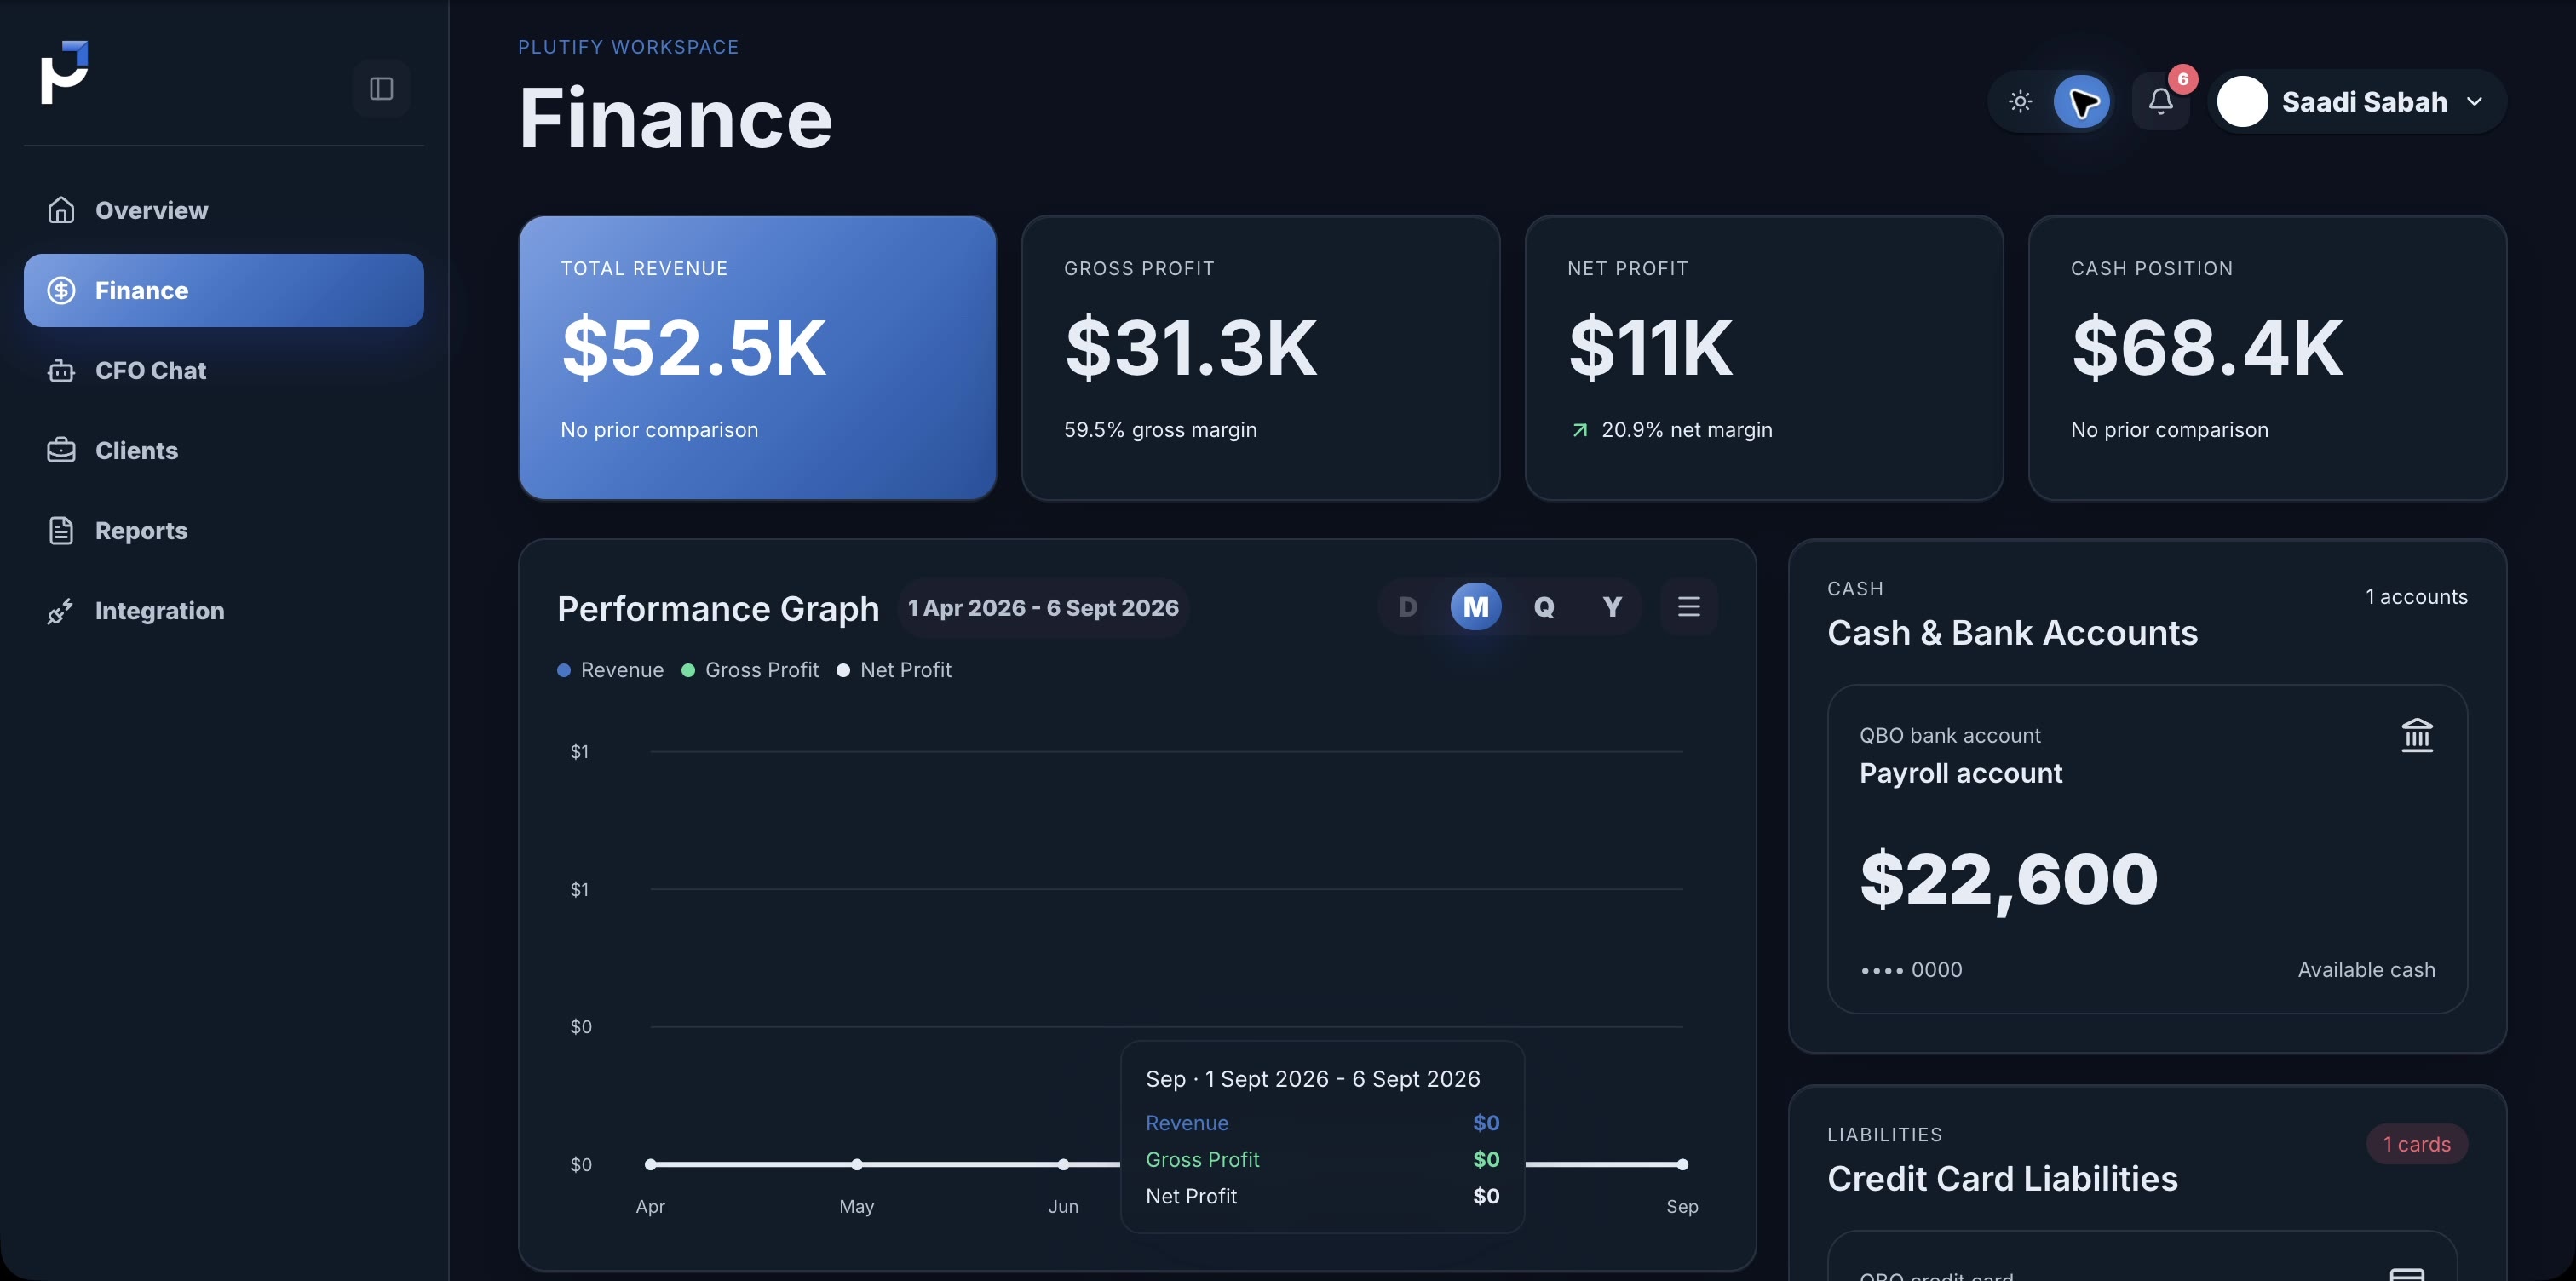Switch to light theme sun icon
2576x1281 pixels.
click(2020, 101)
